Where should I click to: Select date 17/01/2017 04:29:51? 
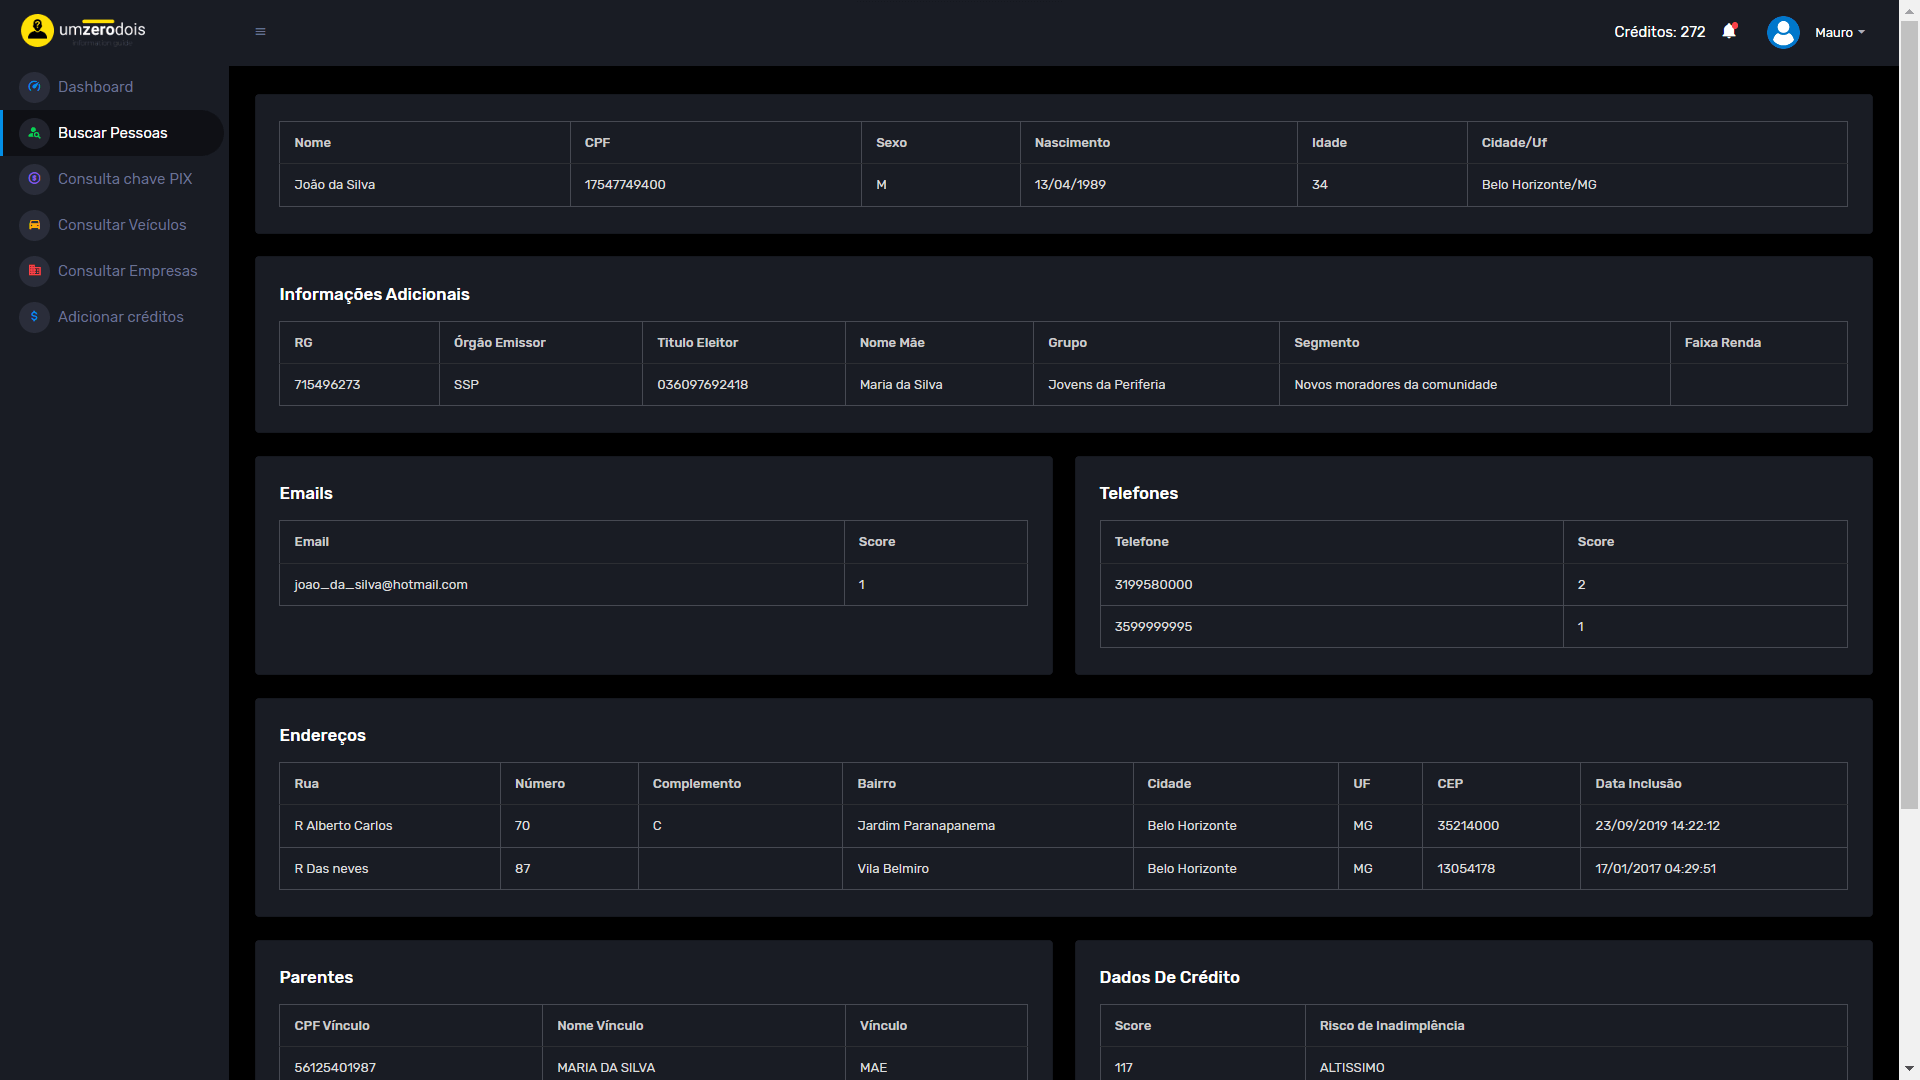pyautogui.click(x=1655, y=869)
